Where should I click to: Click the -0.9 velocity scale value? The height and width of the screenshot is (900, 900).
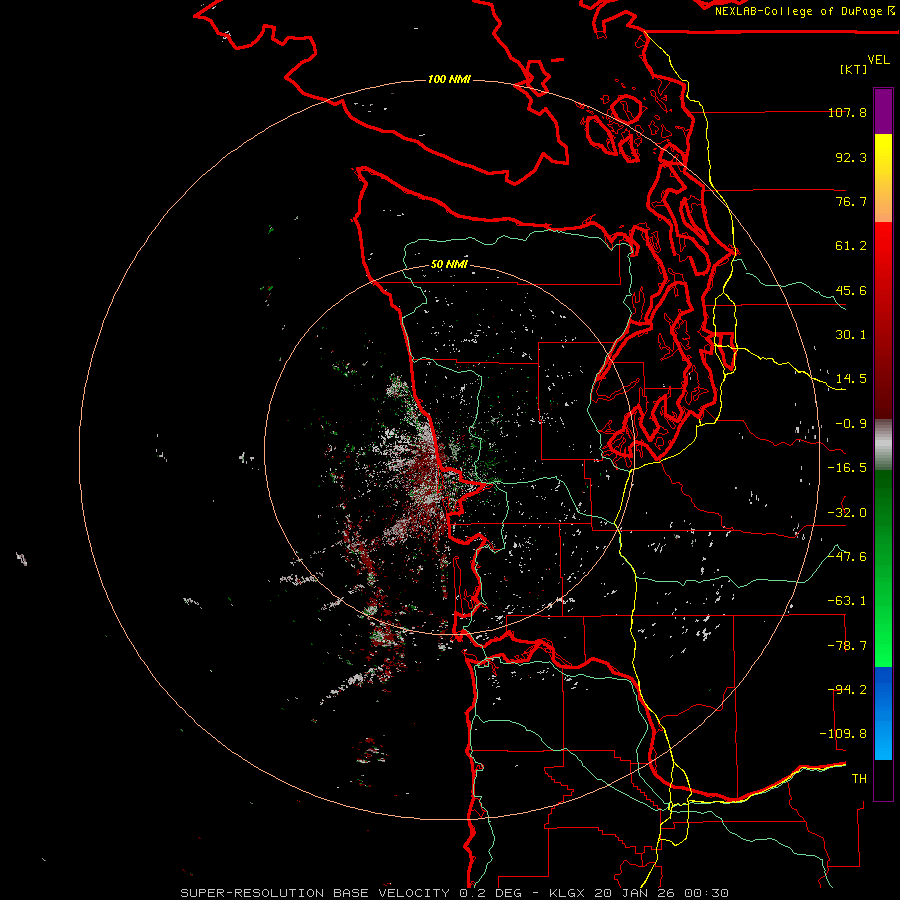coord(851,424)
